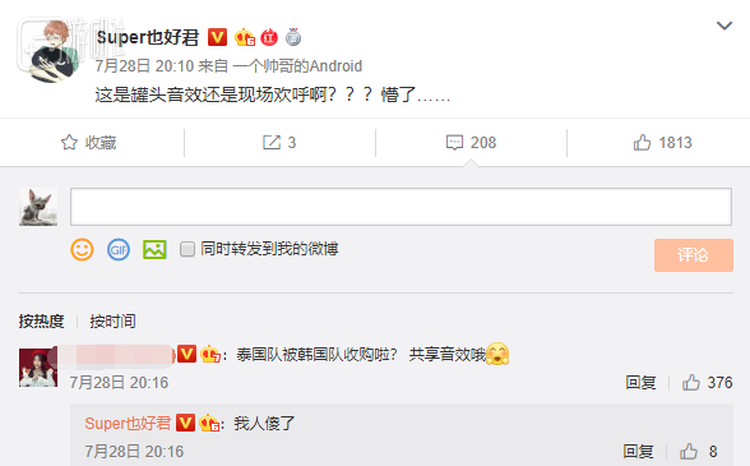
Task: Click 回复 on the 我人傻了 reply
Action: (638, 451)
